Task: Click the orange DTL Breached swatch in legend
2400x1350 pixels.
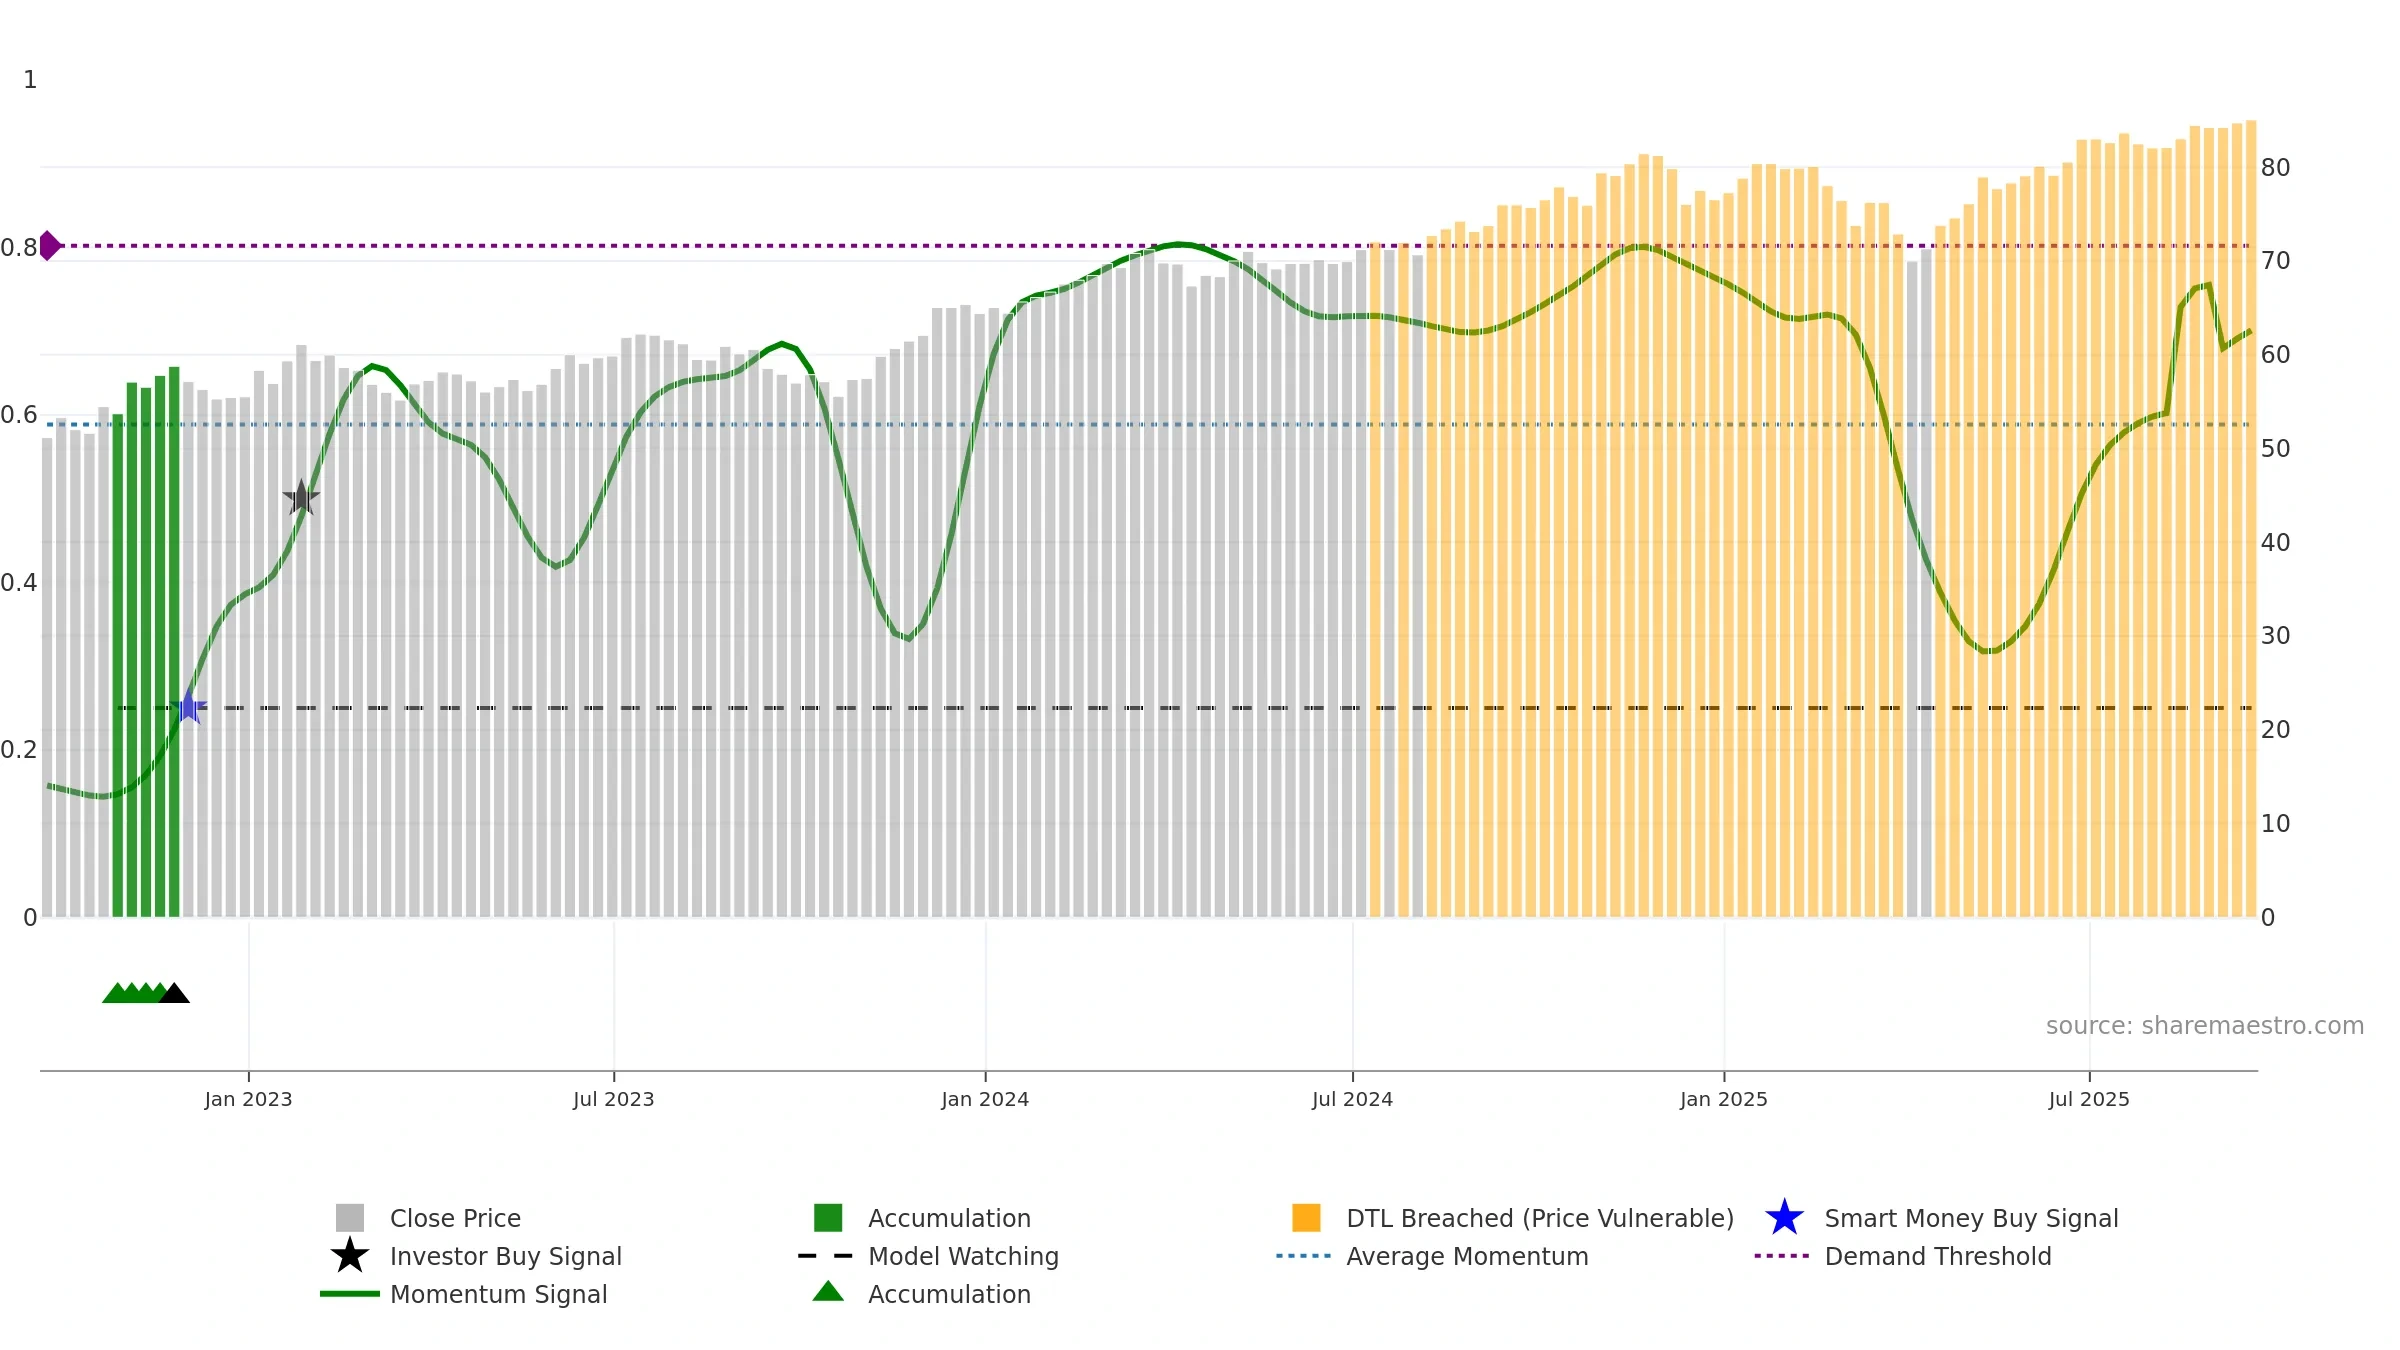Action: point(1306,1218)
